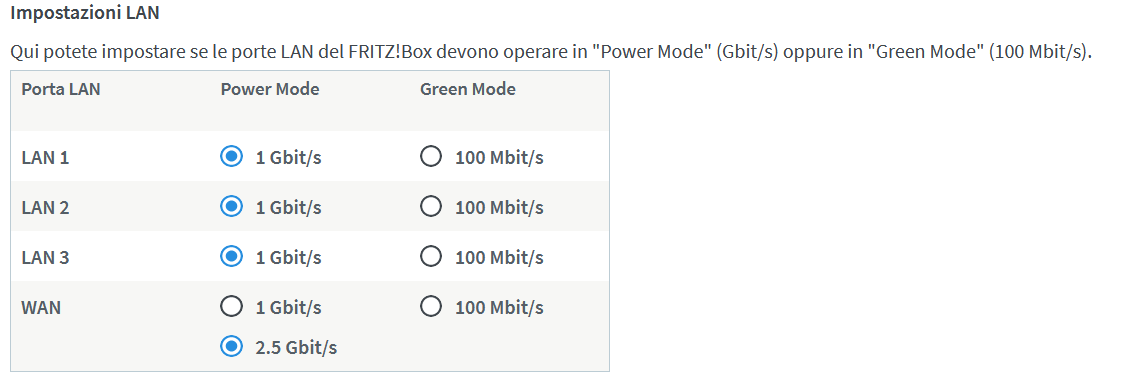The height and width of the screenshot is (387, 1146).
Task: Switch WAN port to 100 Mbit/s
Action: [x=431, y=307]
